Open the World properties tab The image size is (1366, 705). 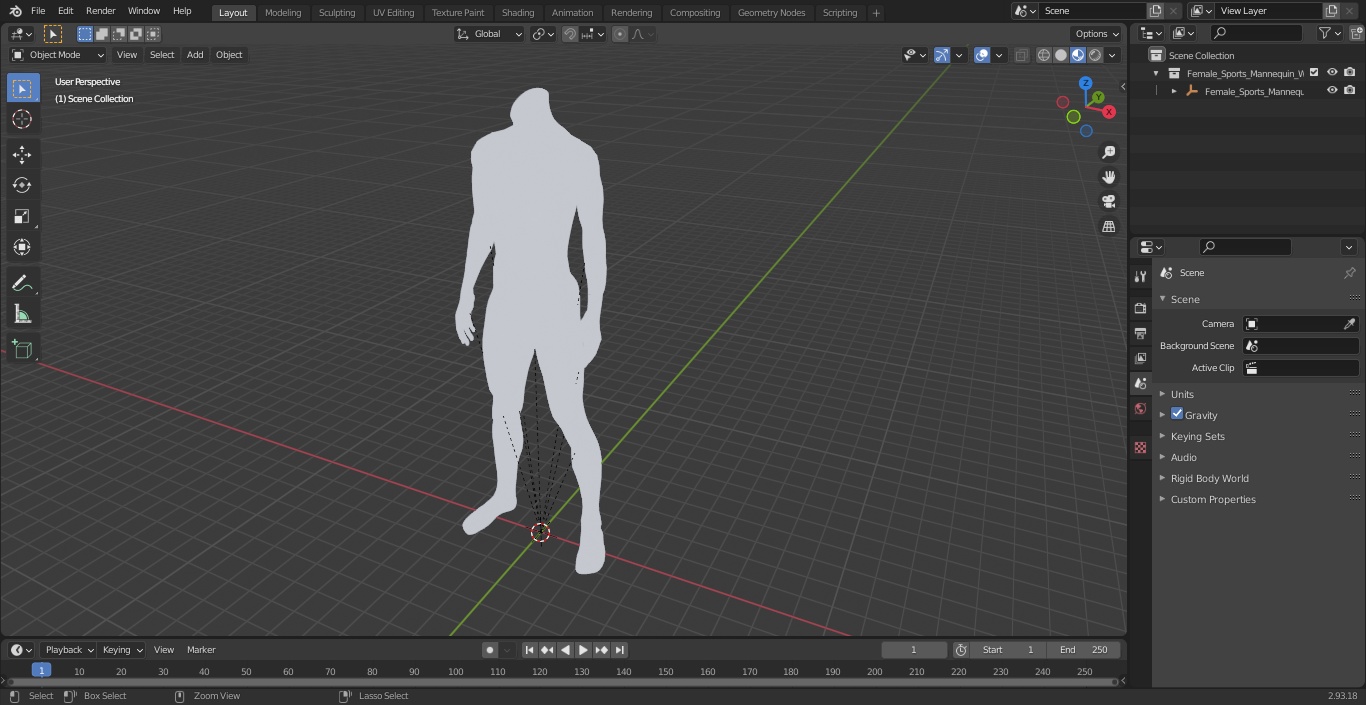(x=1140, y=409)
